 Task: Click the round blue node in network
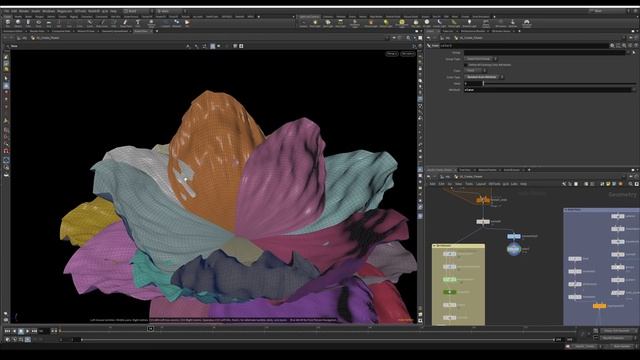click(514, 249)
